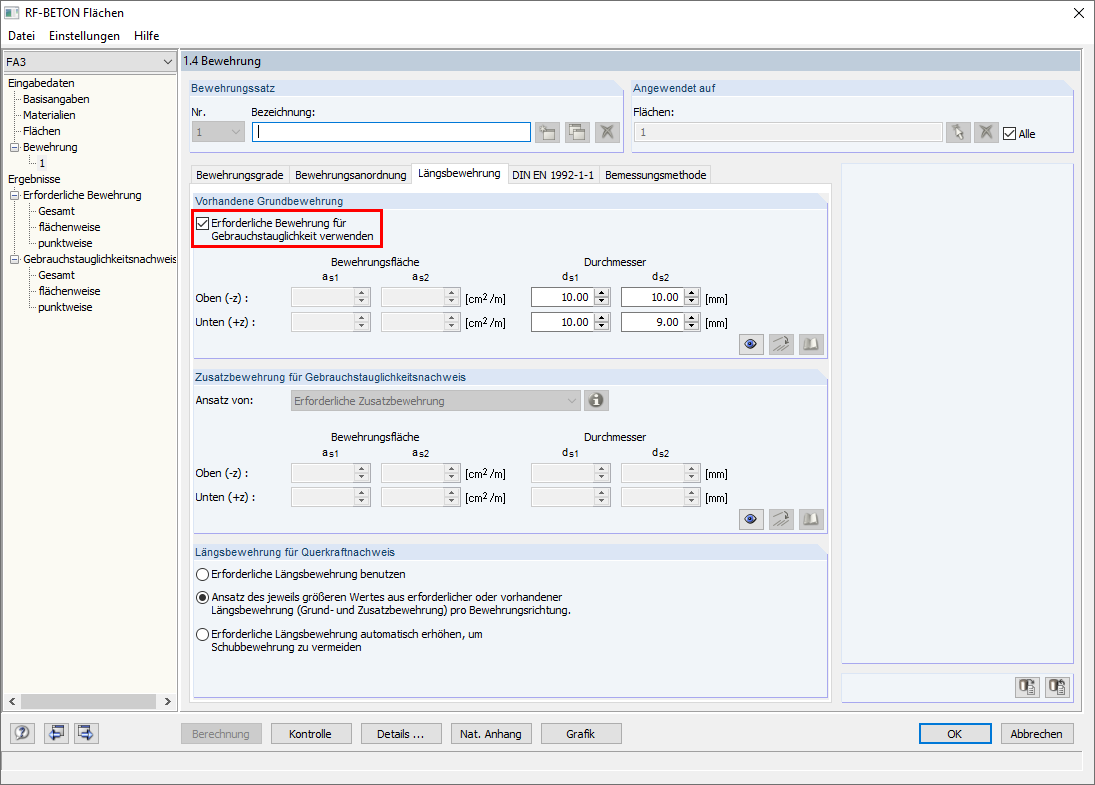Go to next module window icon
Image resolution: width=1095 pixels, height=785 pixels.
(86, 733)
